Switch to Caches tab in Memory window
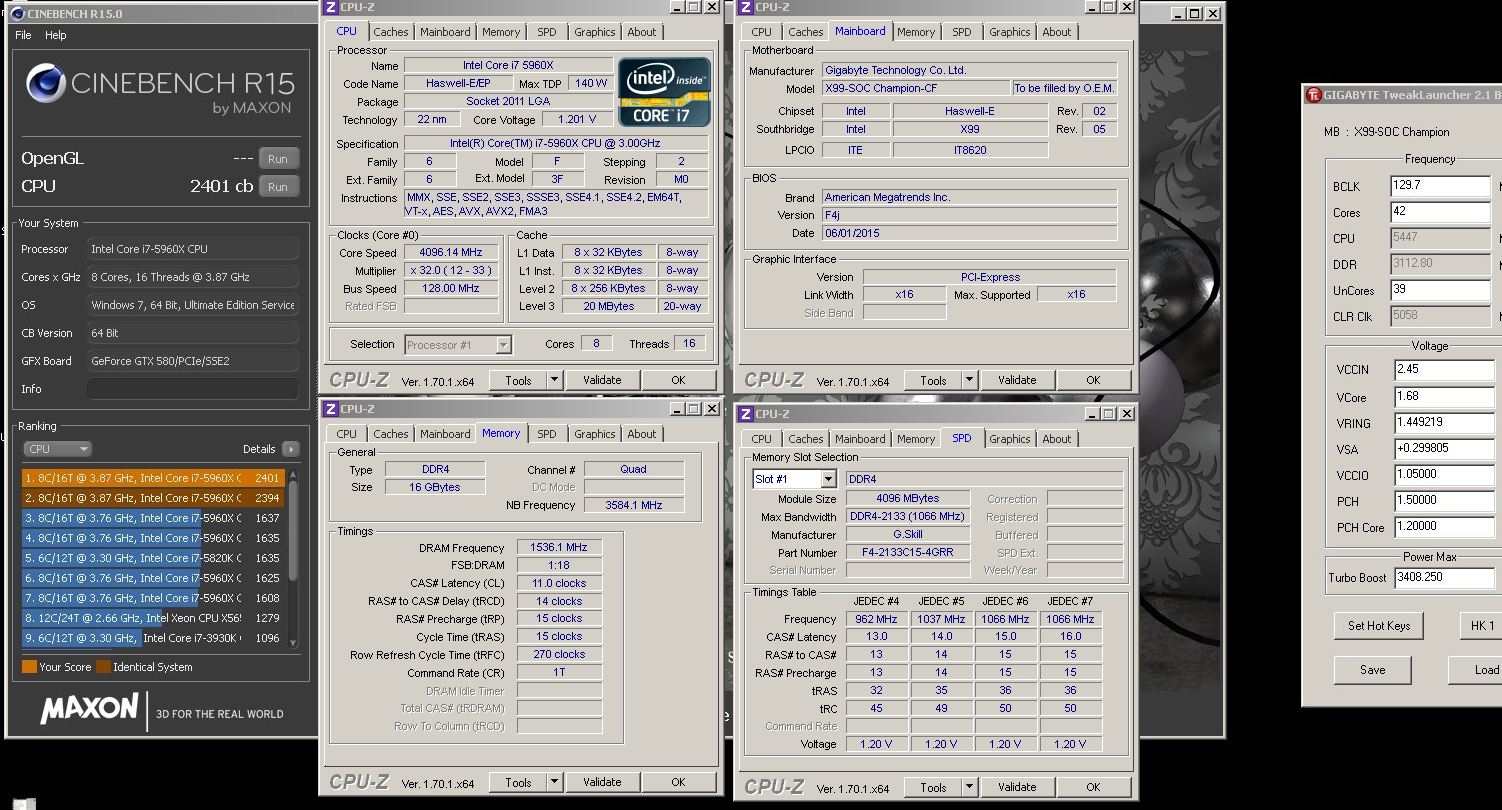The image size is (1502, 810). tap(390, 434)
